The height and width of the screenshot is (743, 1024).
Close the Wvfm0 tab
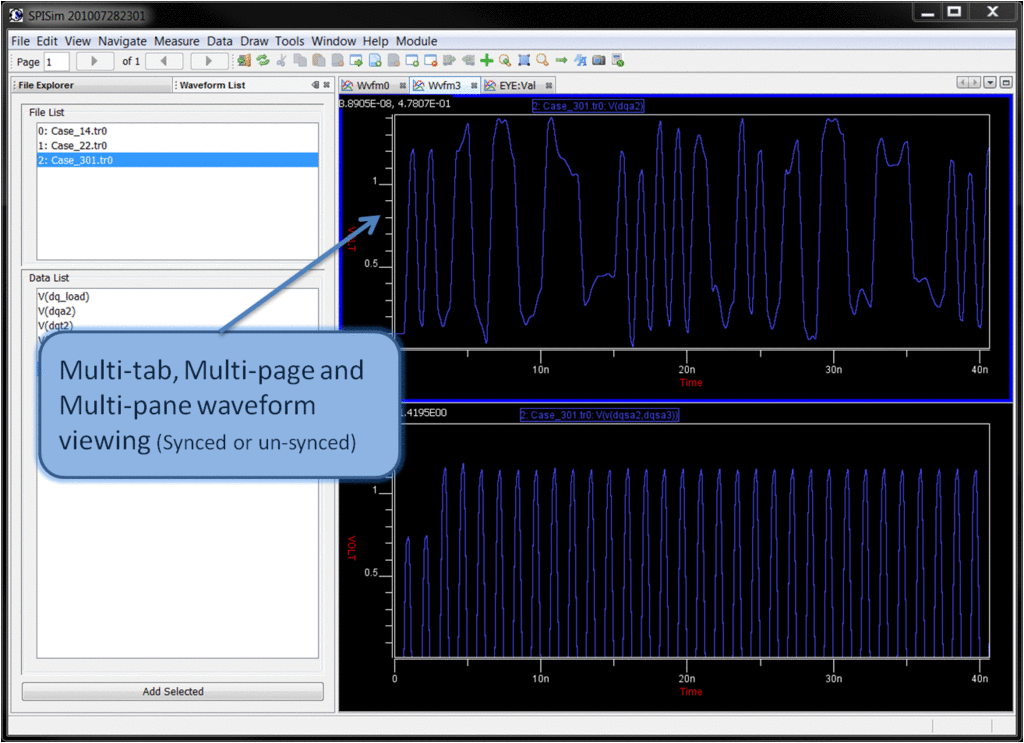403,86
